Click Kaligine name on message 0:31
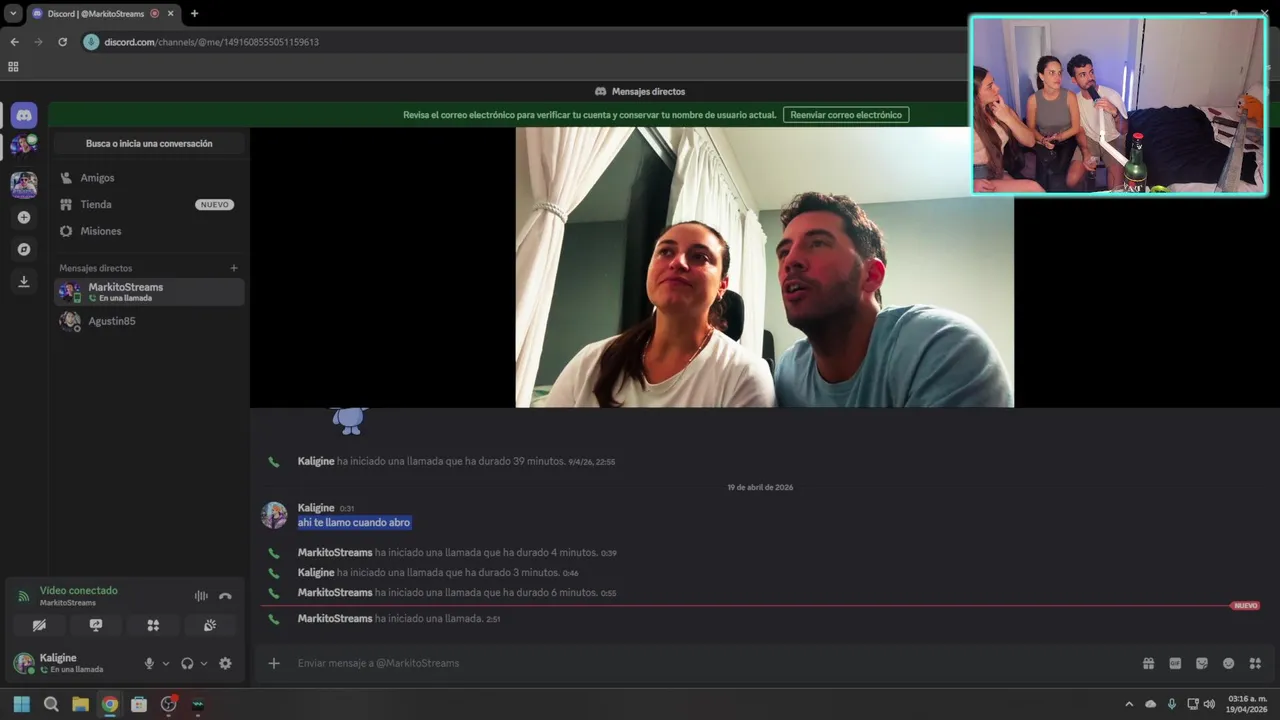Image resolution: width=1280 pixels, height=720 pixels. [x=316, y=508]
